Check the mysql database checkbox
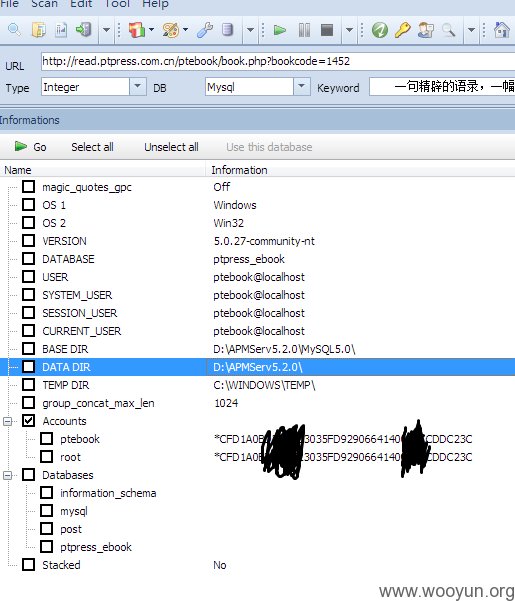The width and height of the screenshot is (515, 601). click(x=46, y=511)
